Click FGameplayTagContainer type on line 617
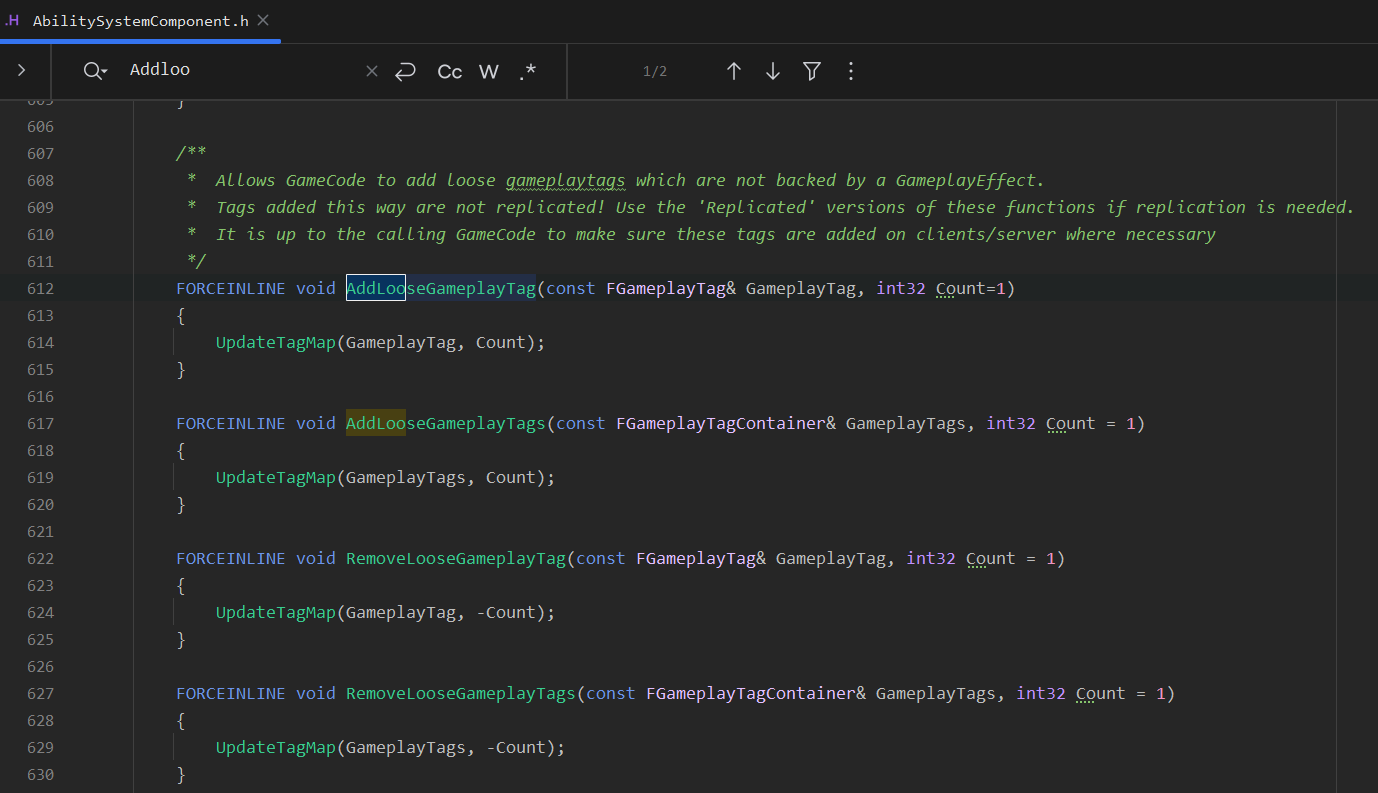The width and height of the screenshot is (1378, 793). (x=721, y=423)
